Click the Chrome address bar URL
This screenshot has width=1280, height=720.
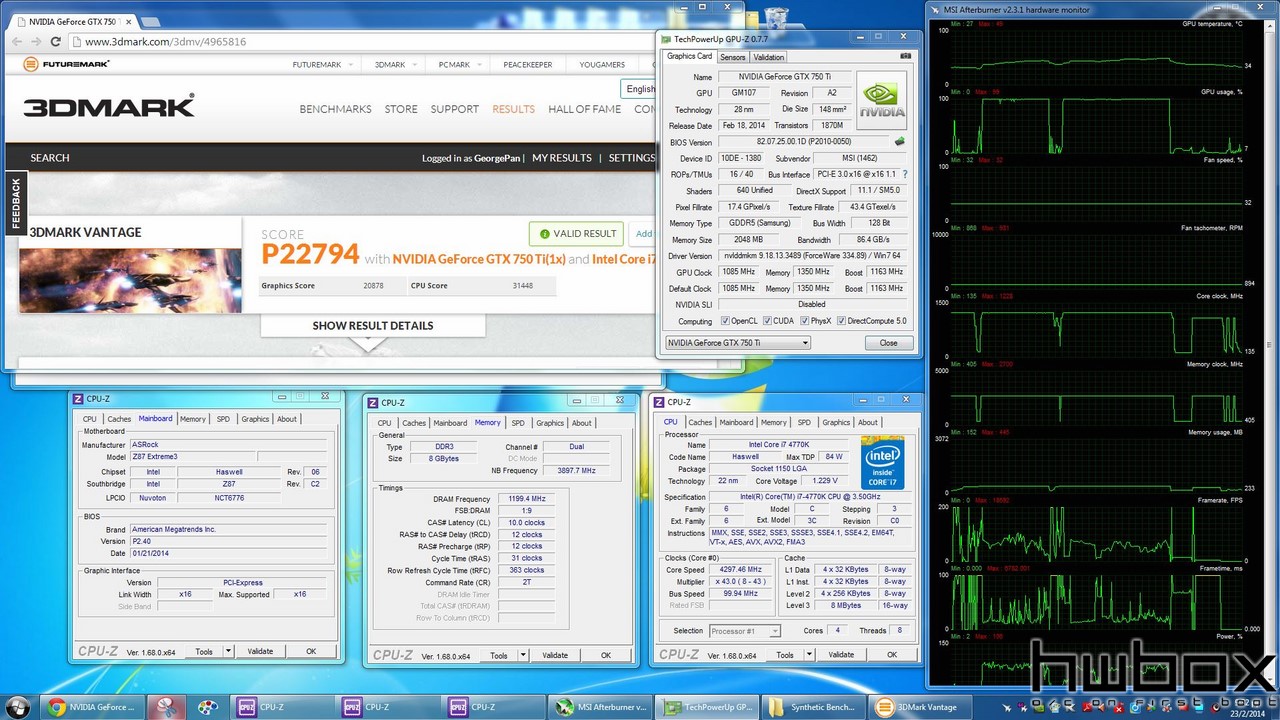coord(166,42)
